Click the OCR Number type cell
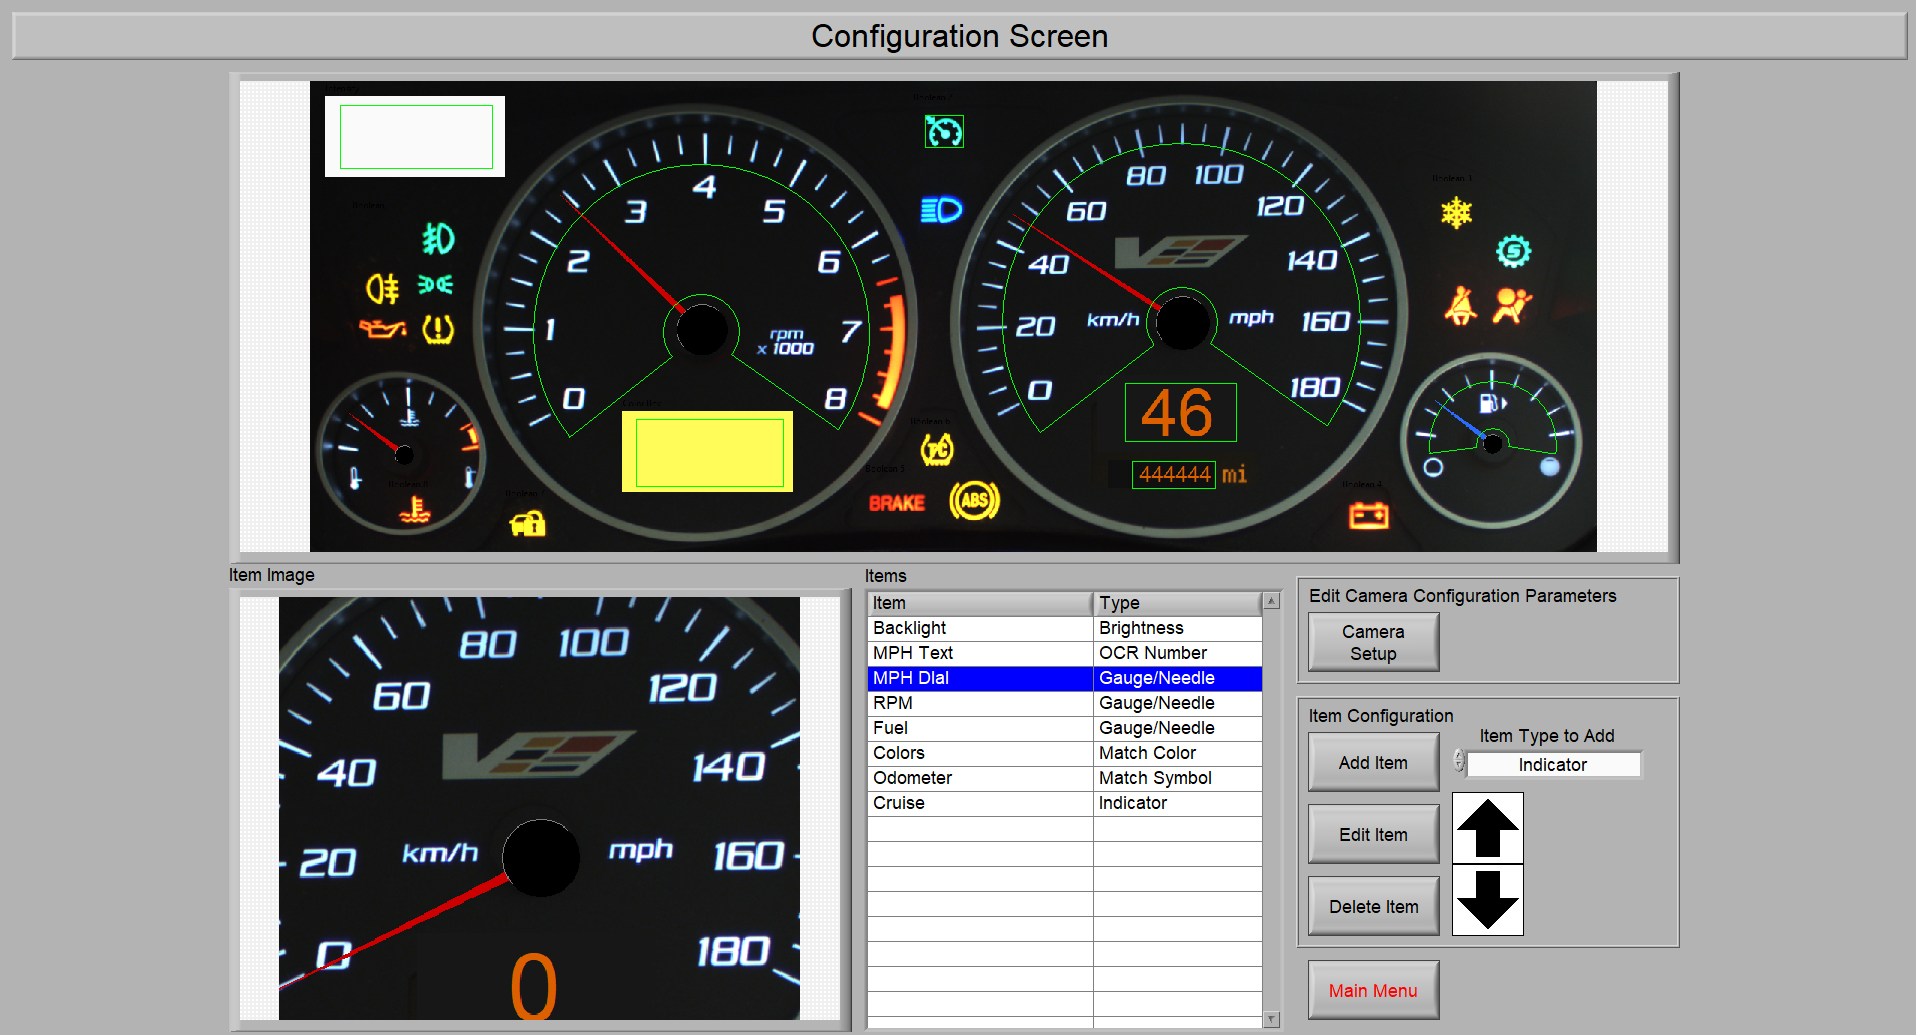This screenshot has height=1035, width=1916. point(1177,653)
